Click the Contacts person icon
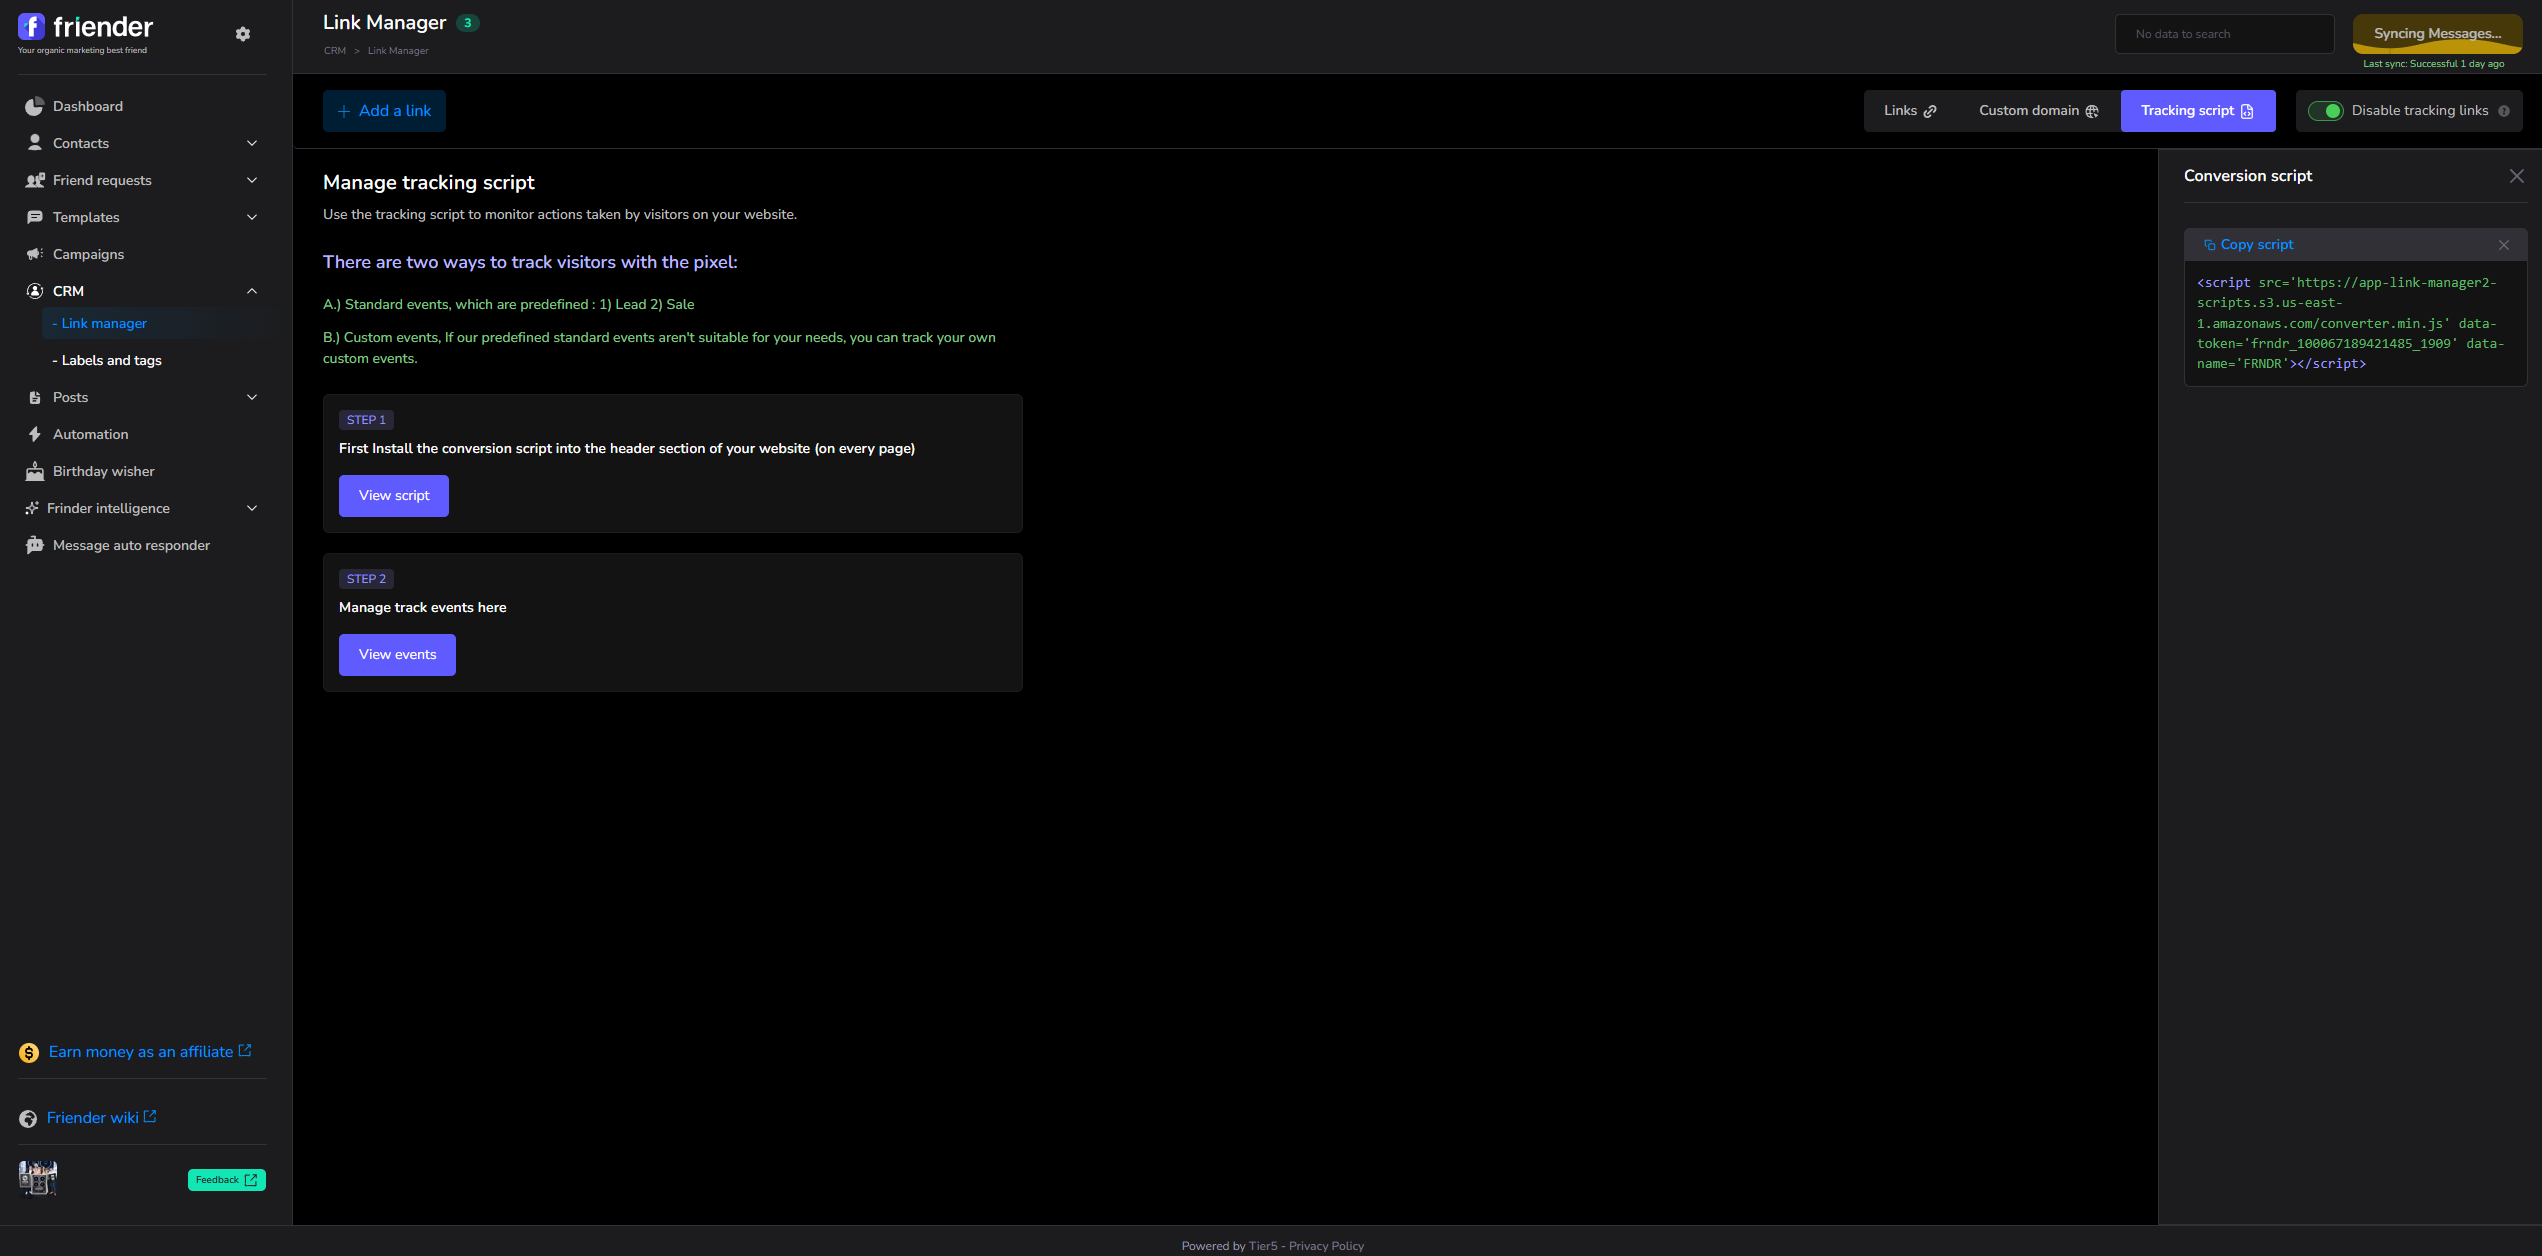Screen dimensions: 2542x1256 [35, 143]
